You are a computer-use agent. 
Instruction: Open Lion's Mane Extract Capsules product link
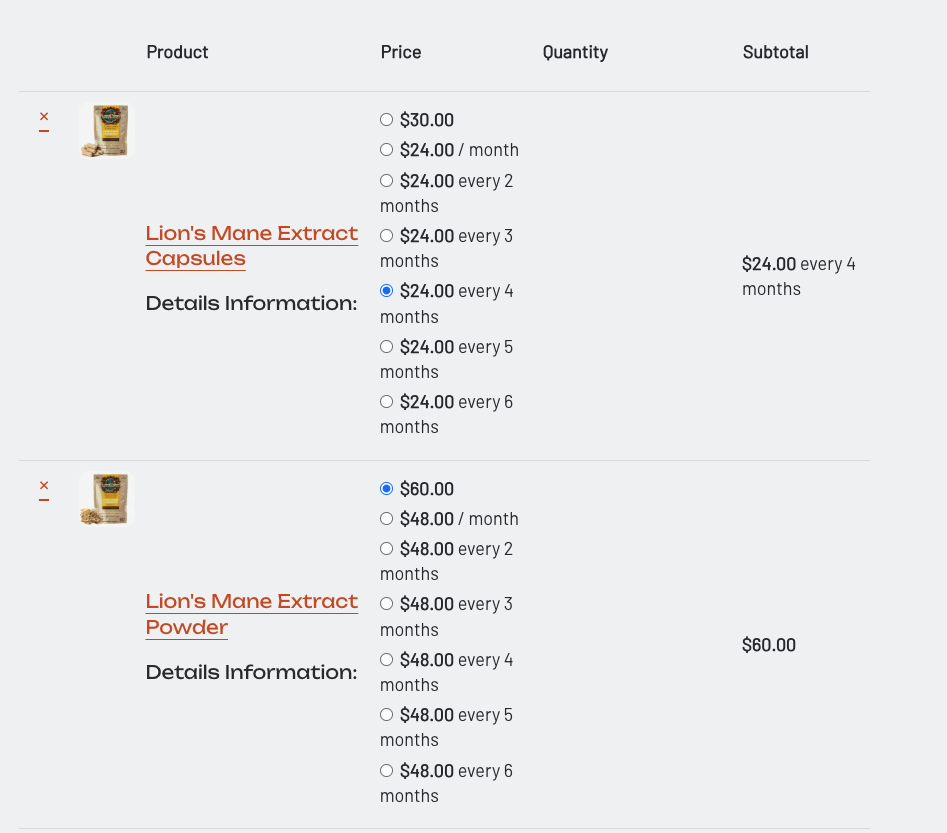point(252,246)
